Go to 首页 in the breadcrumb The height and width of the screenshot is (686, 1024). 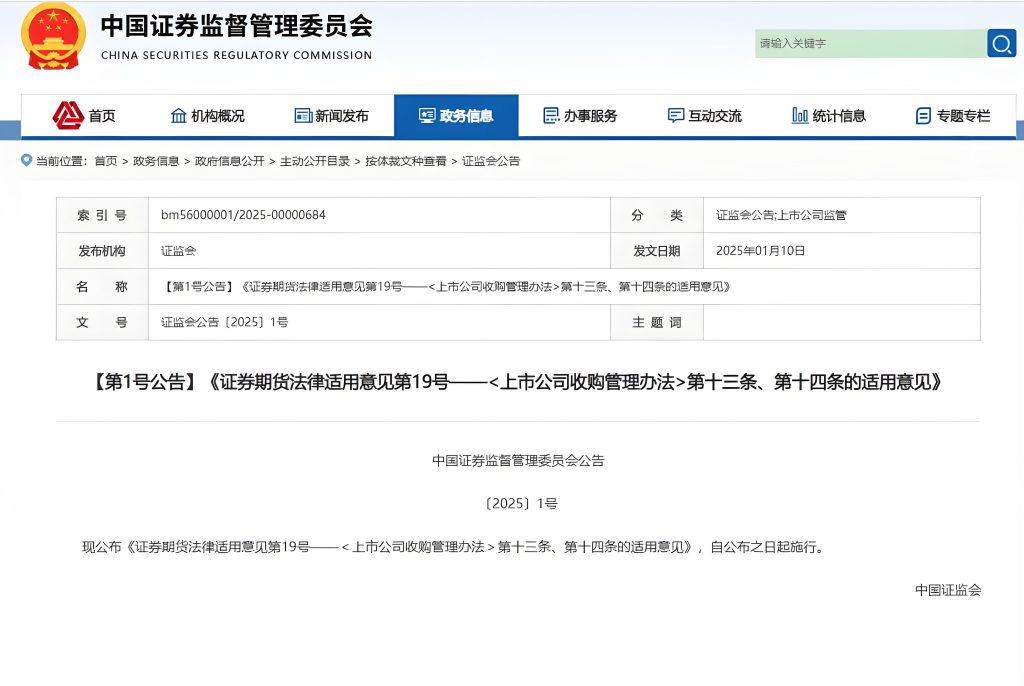click(106, 161)
